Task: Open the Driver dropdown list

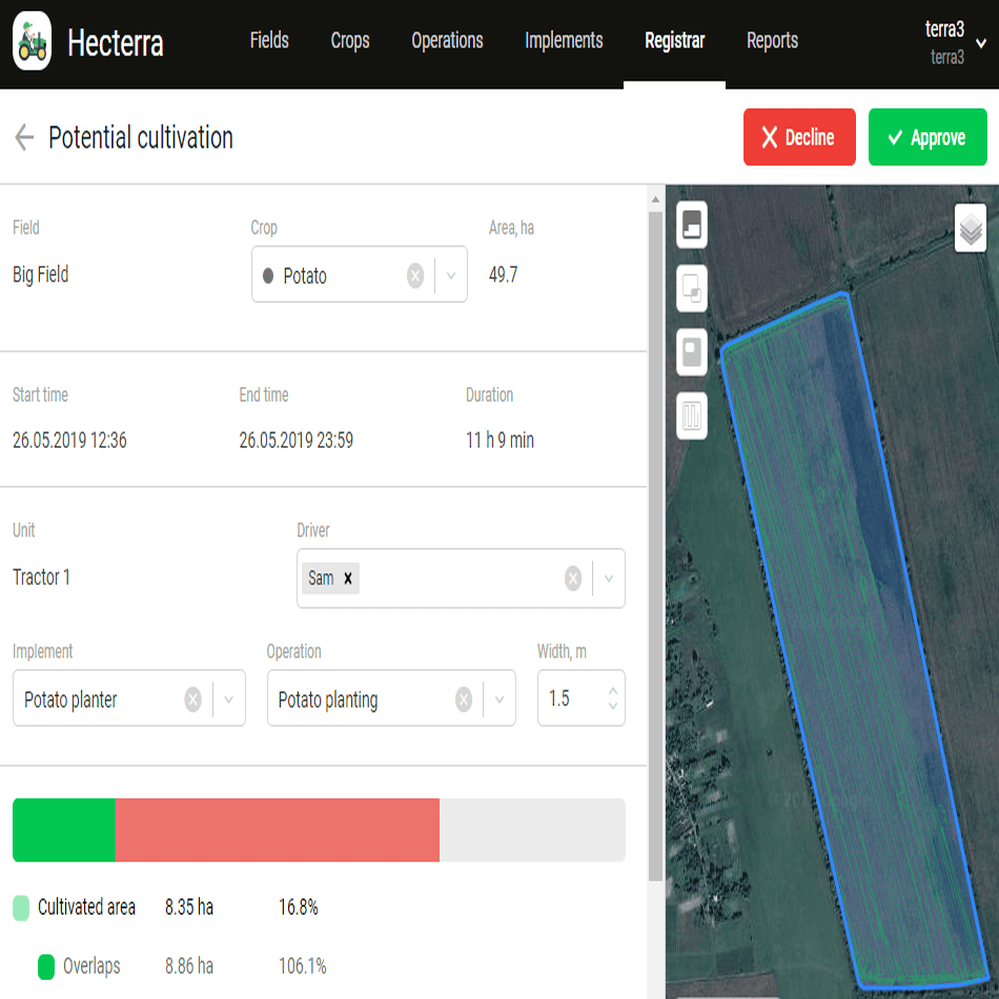Action: [x=608, y=578]
